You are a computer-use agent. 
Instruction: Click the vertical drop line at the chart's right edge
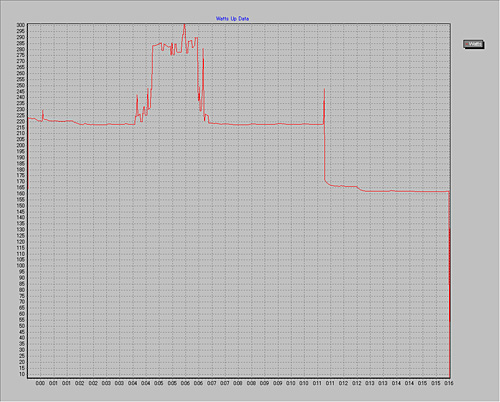450,283
